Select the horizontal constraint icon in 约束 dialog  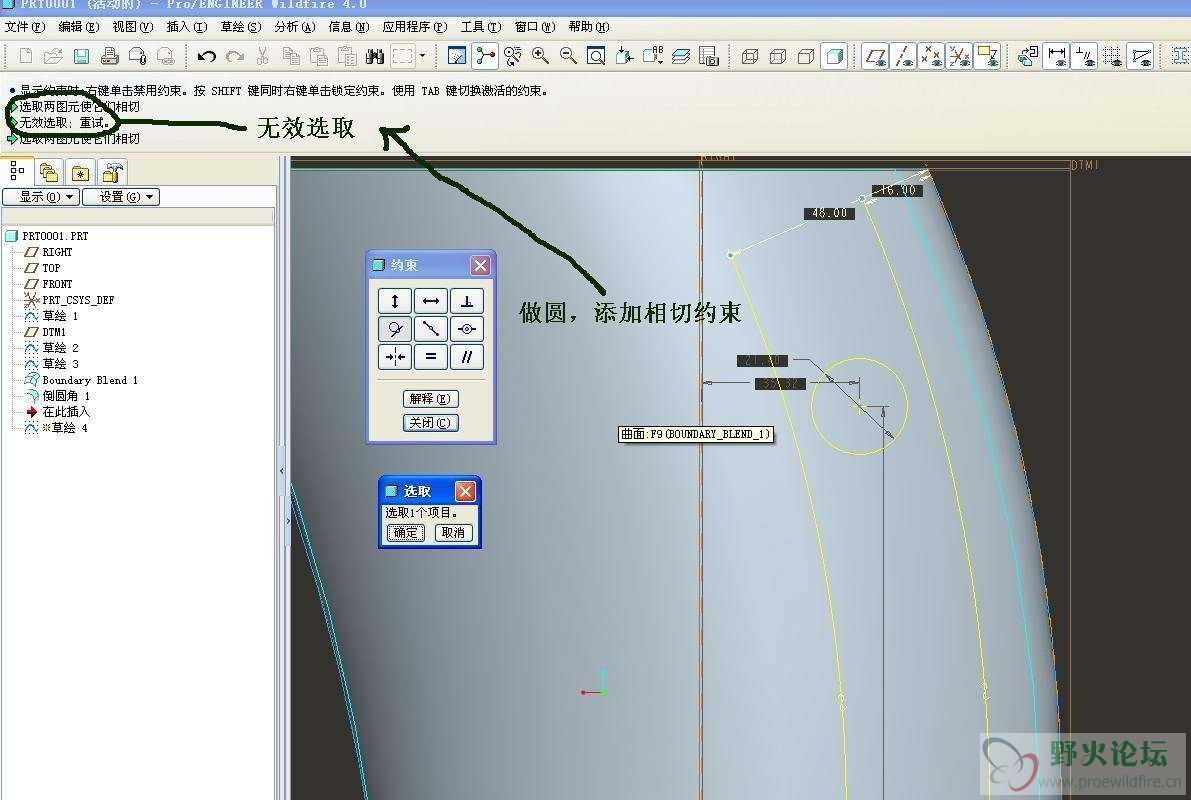tap(431, 302)
